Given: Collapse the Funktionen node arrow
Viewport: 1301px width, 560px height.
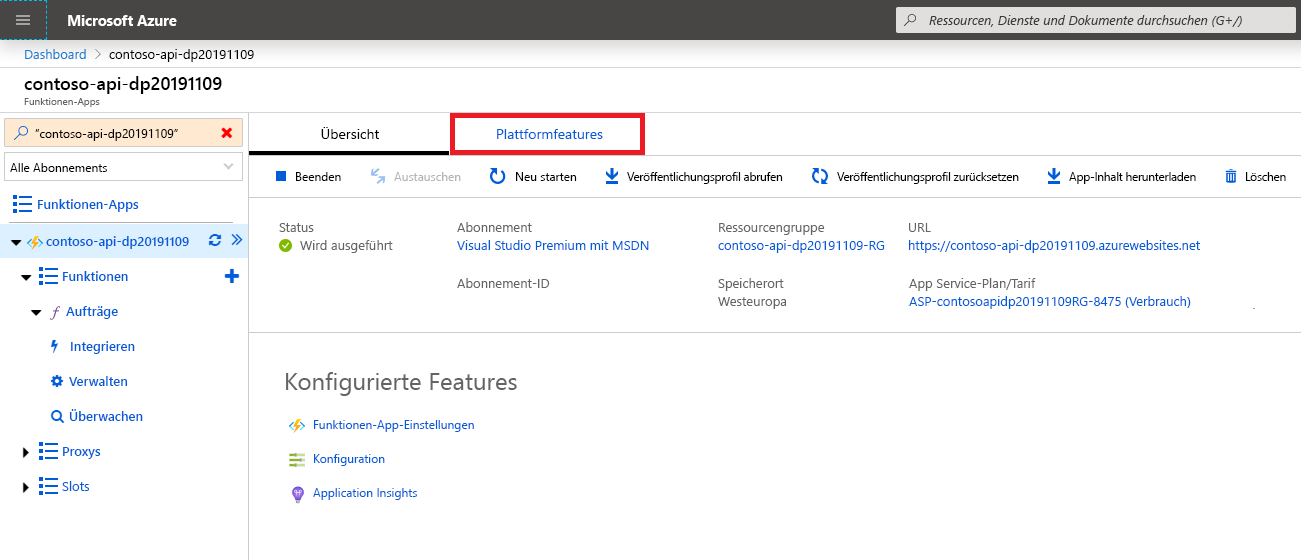Looking at the screenshot, I should coord(26,277).
